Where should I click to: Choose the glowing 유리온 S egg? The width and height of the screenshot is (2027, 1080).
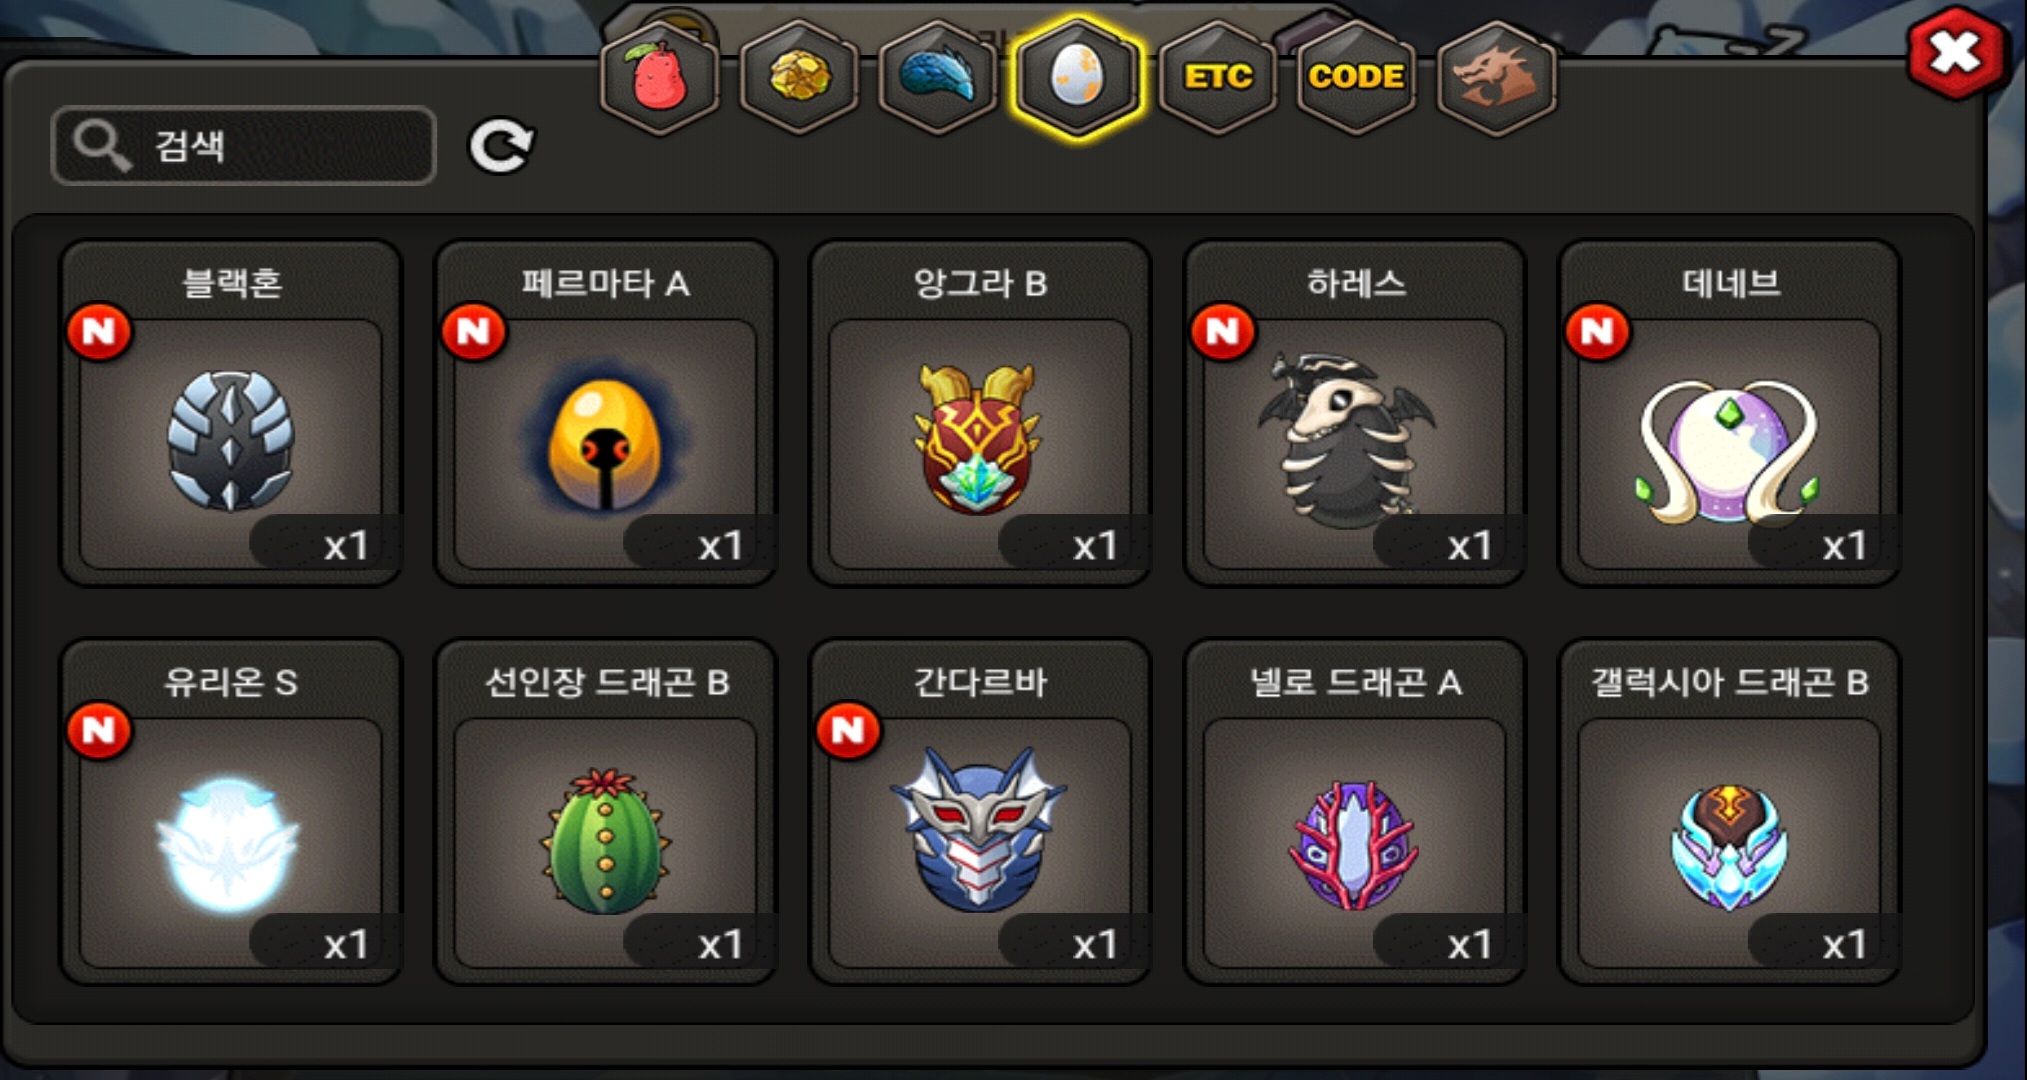(231, 812)
